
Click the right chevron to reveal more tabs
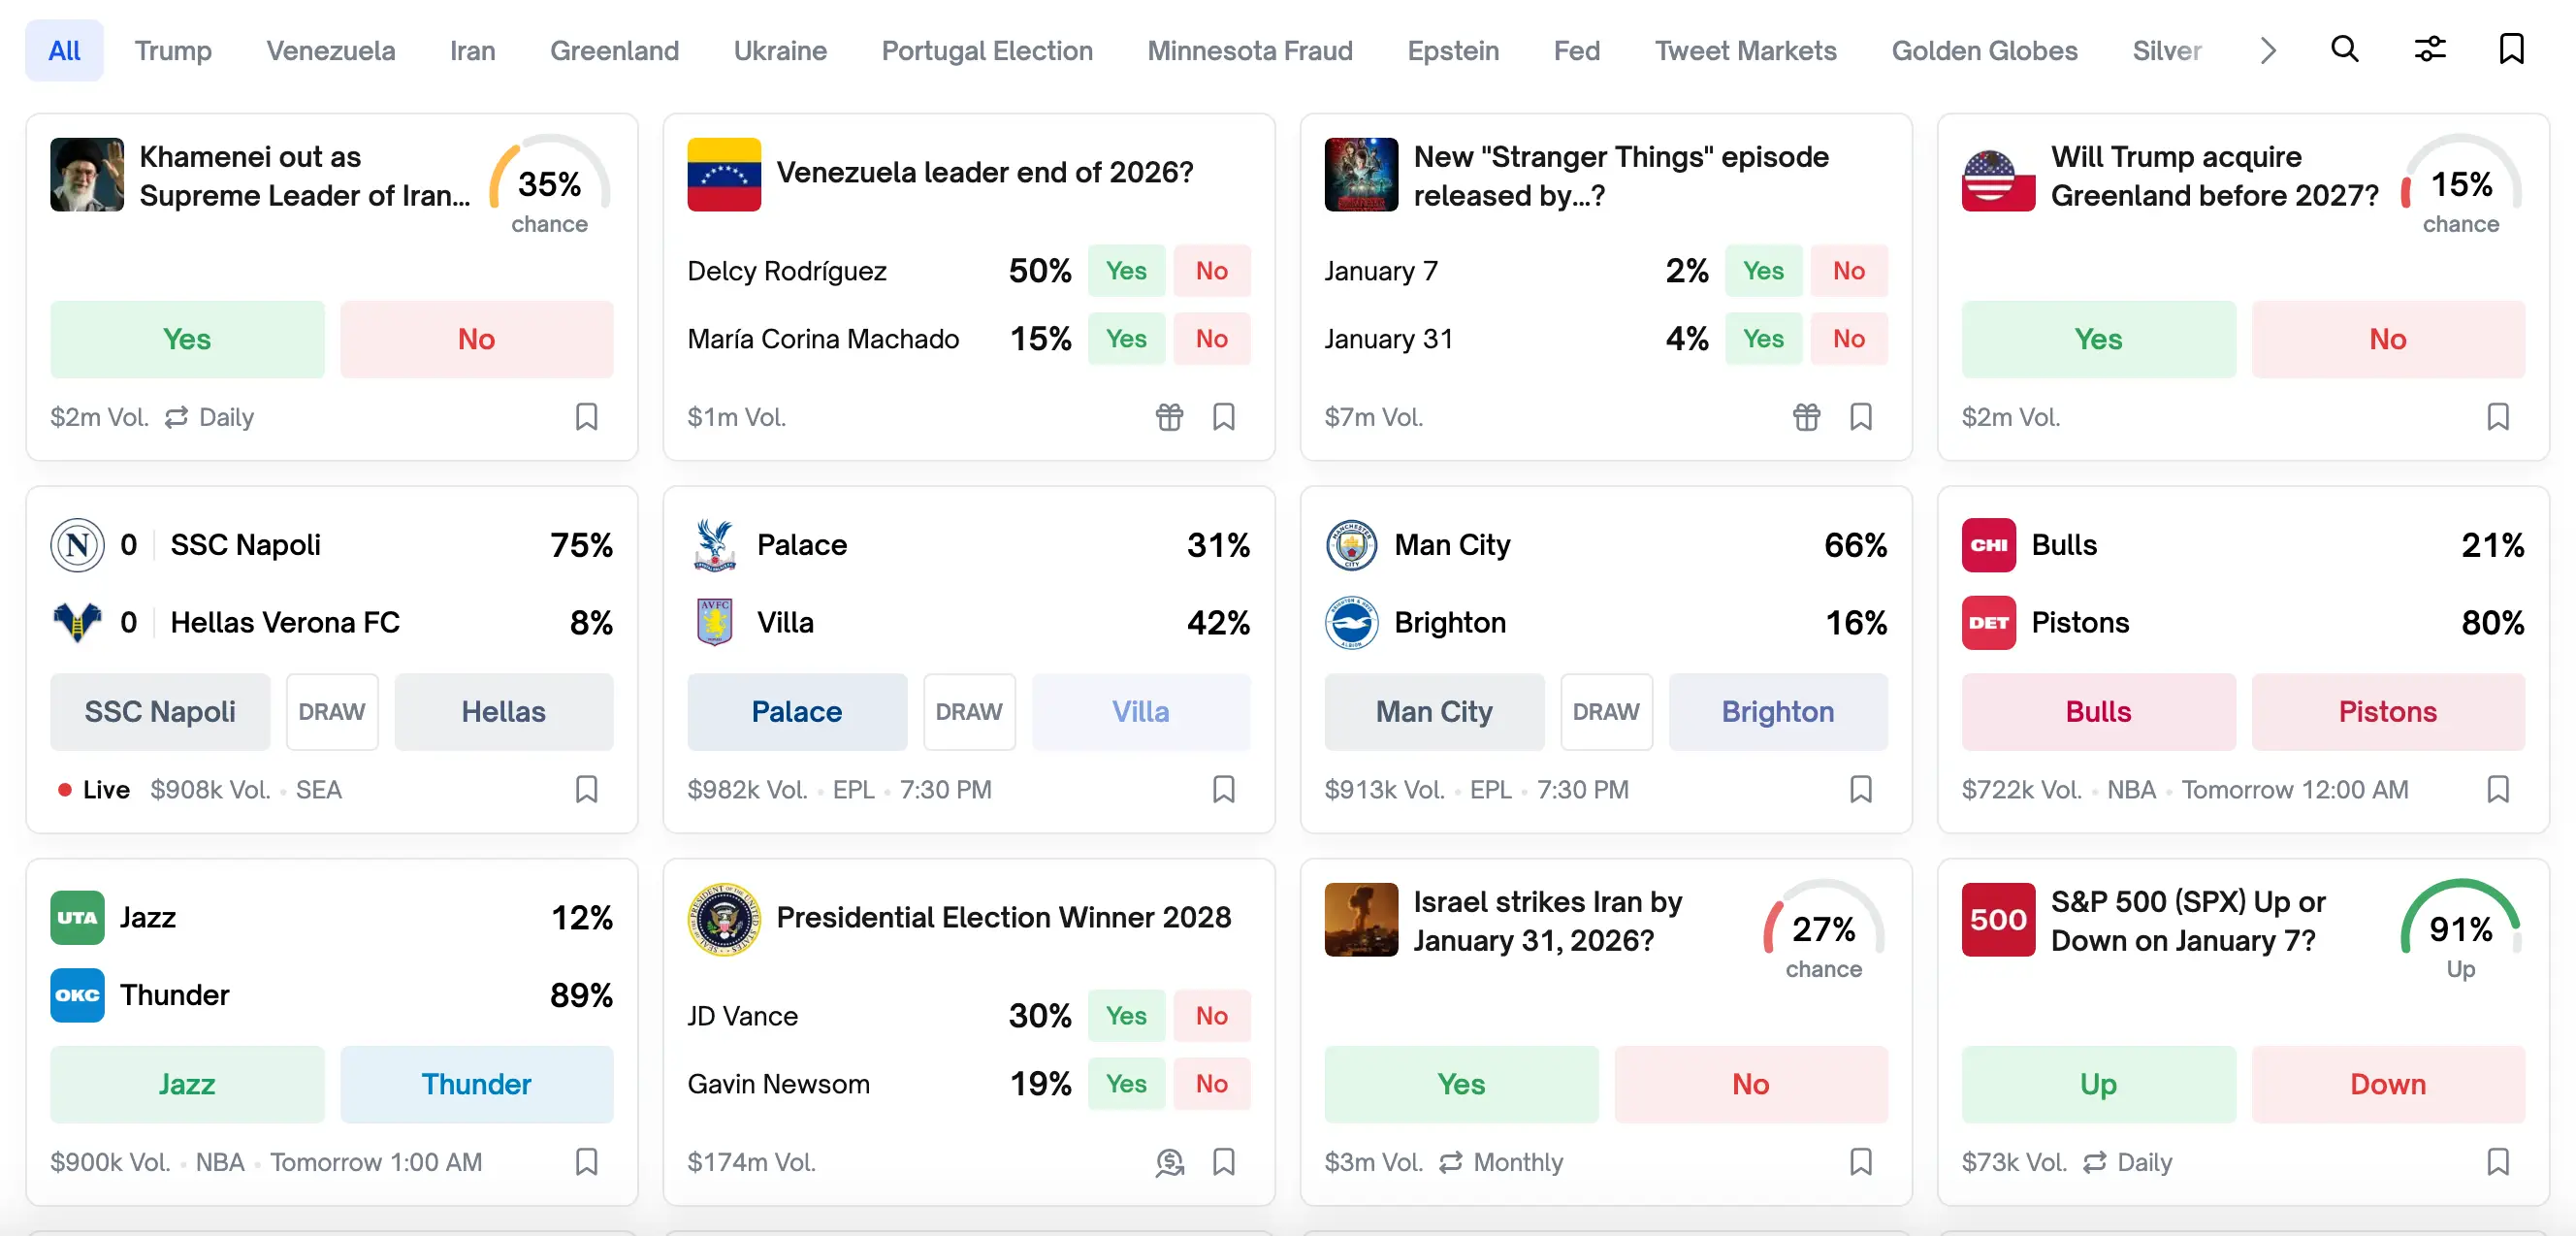(x=2268, y=50)
